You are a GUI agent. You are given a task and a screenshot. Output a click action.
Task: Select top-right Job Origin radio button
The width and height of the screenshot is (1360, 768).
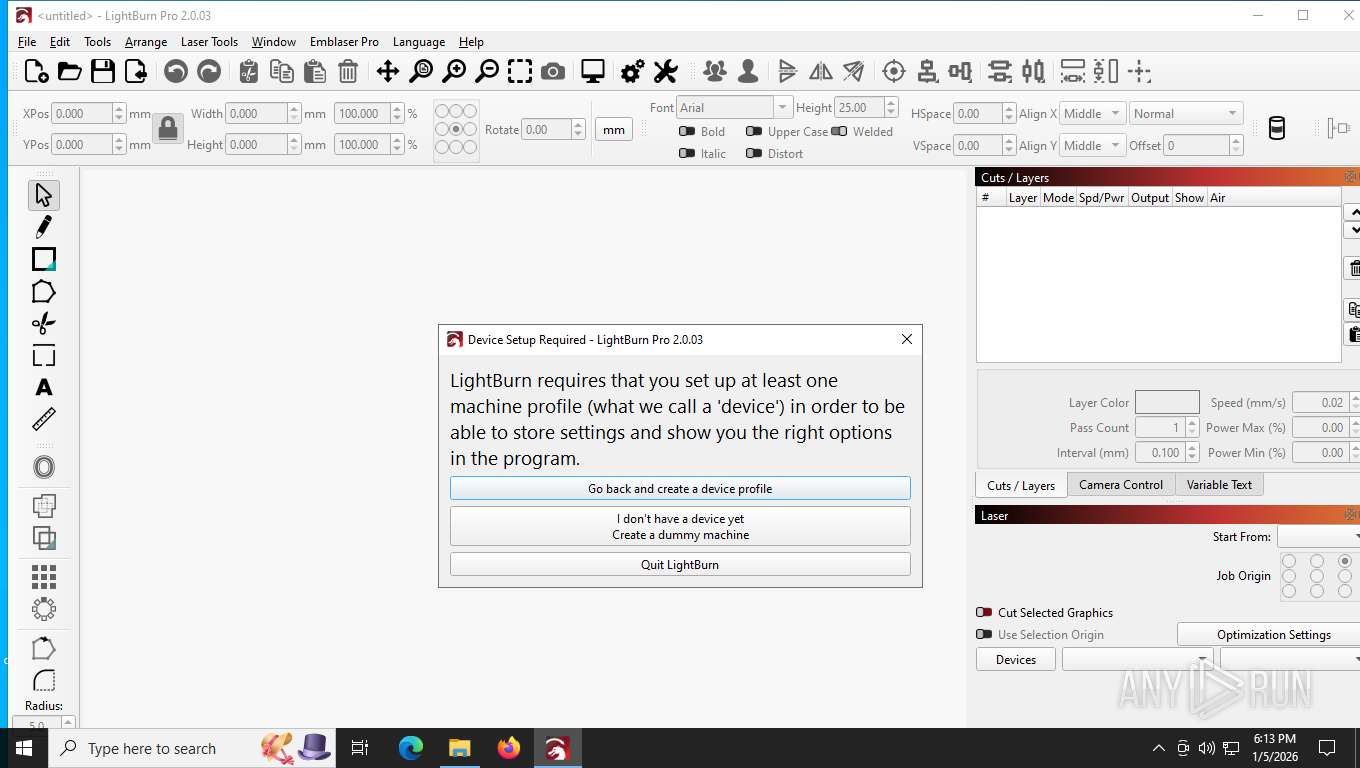click(x=1345, y=561)
